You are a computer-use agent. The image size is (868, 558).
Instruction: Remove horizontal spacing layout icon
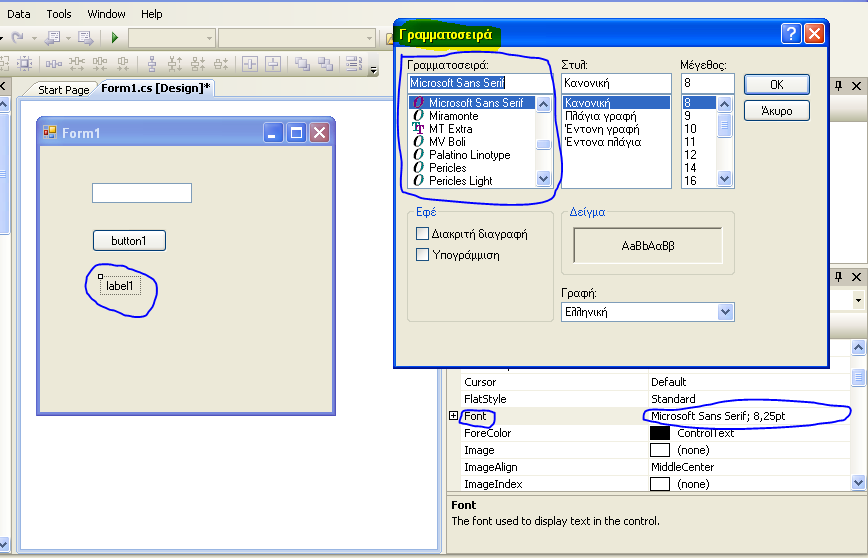[123, 64]
